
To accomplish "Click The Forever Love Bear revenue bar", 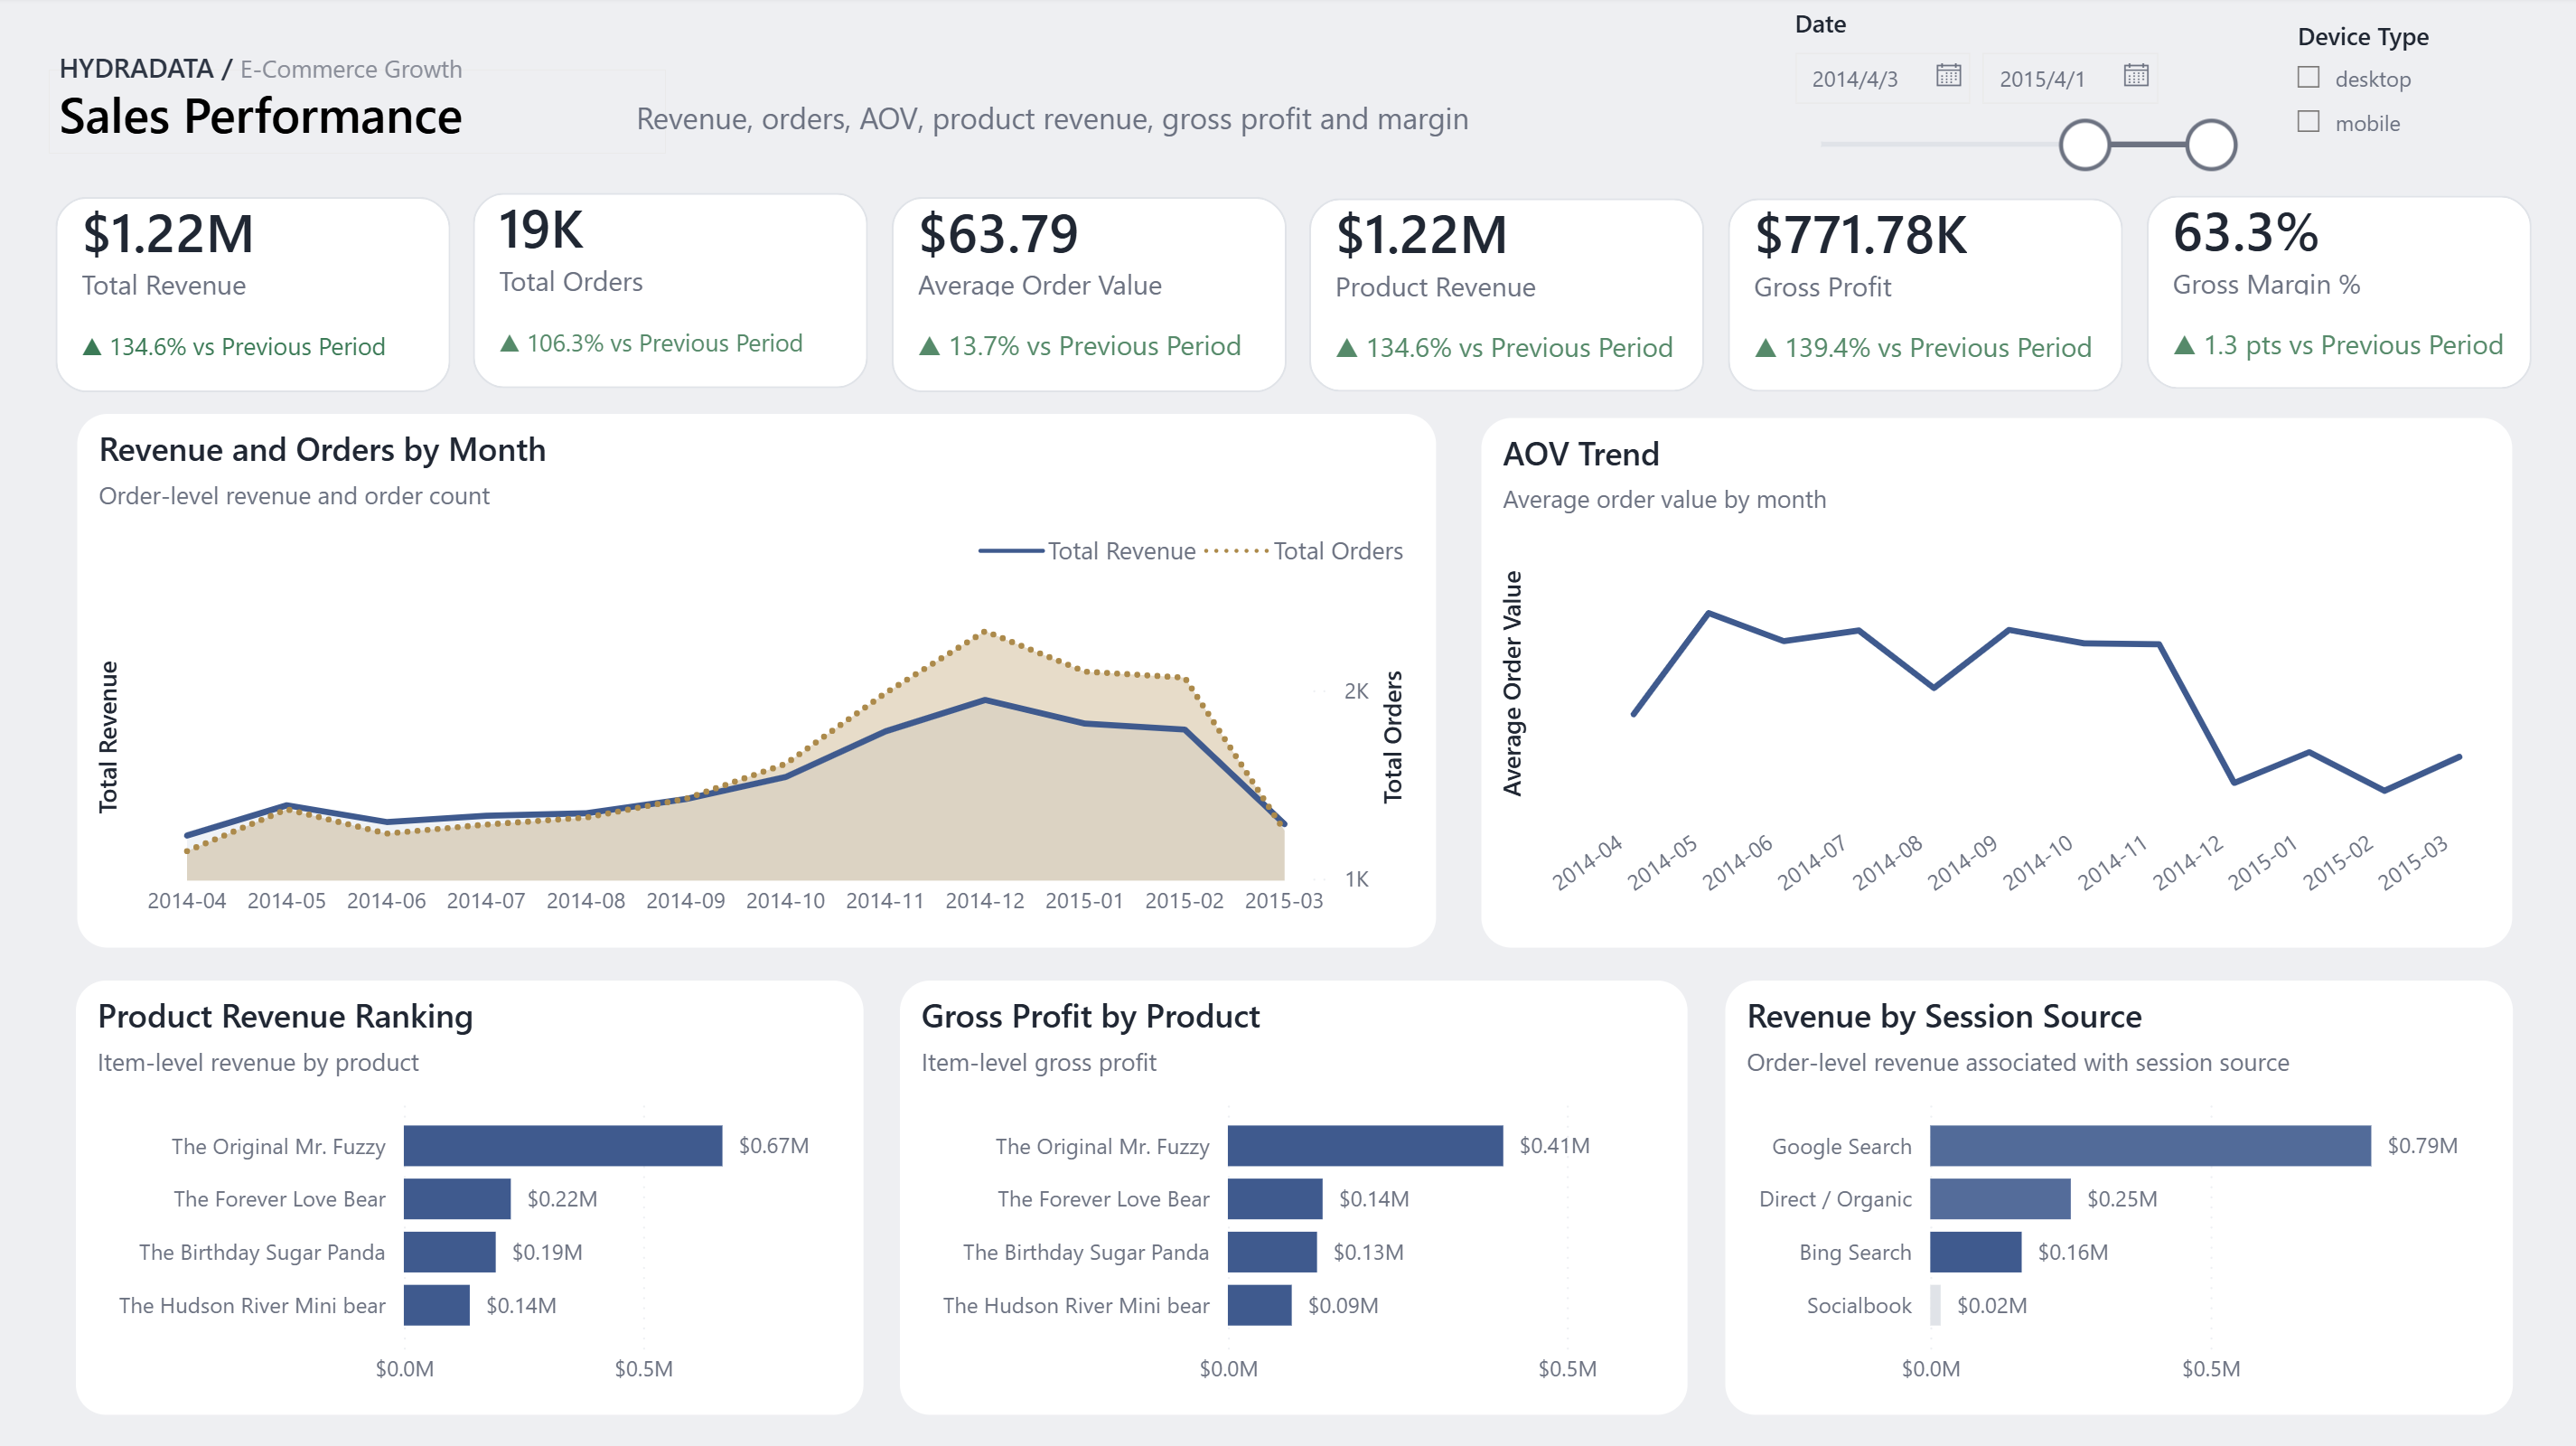I will click(x=457, y=1199).
